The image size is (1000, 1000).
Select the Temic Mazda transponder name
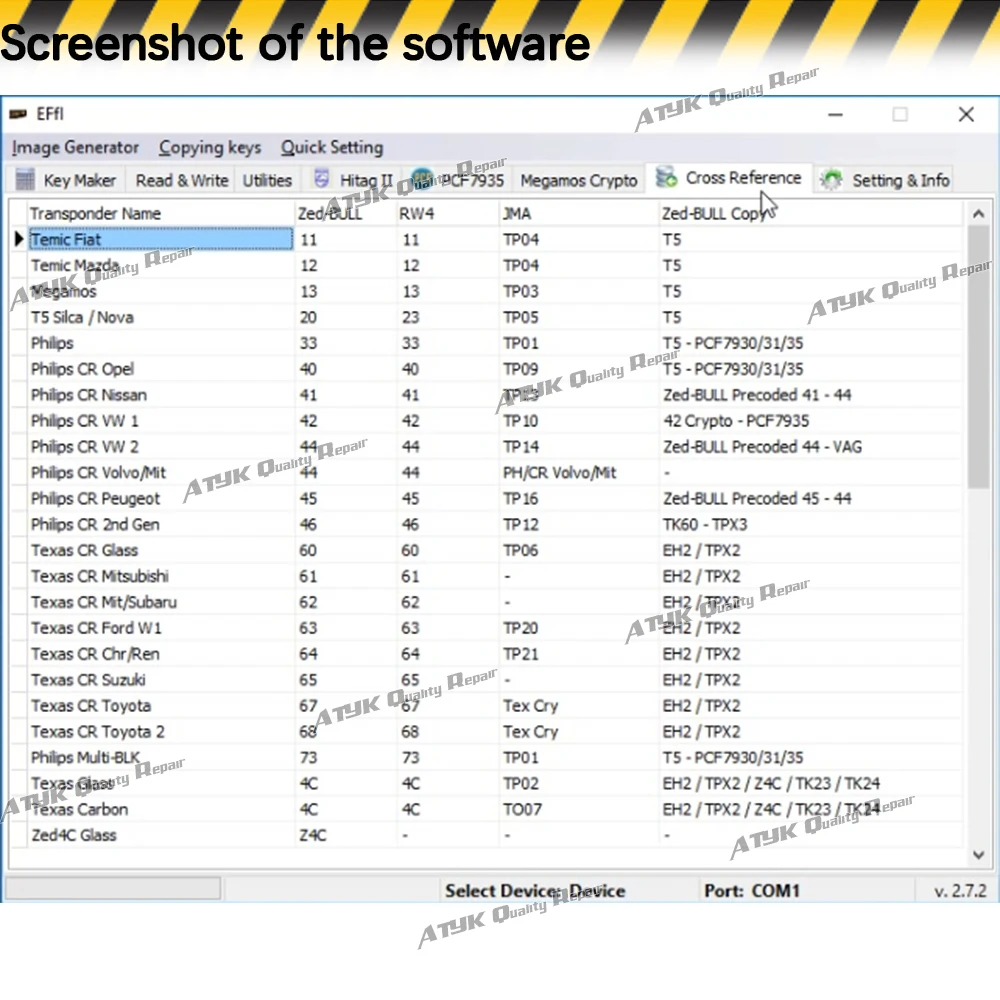75,265
